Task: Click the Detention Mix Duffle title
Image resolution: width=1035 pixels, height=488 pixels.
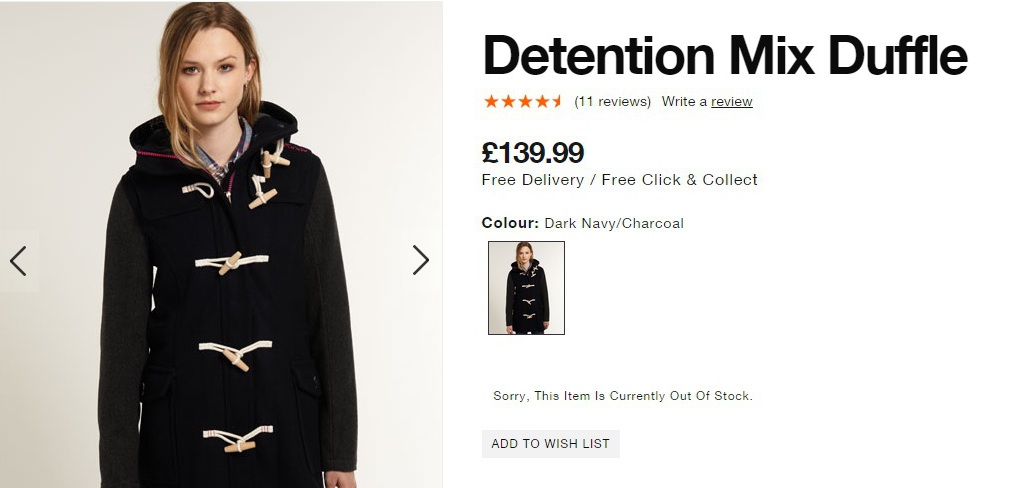Action: pyautogui.click(x=725, y=56)
